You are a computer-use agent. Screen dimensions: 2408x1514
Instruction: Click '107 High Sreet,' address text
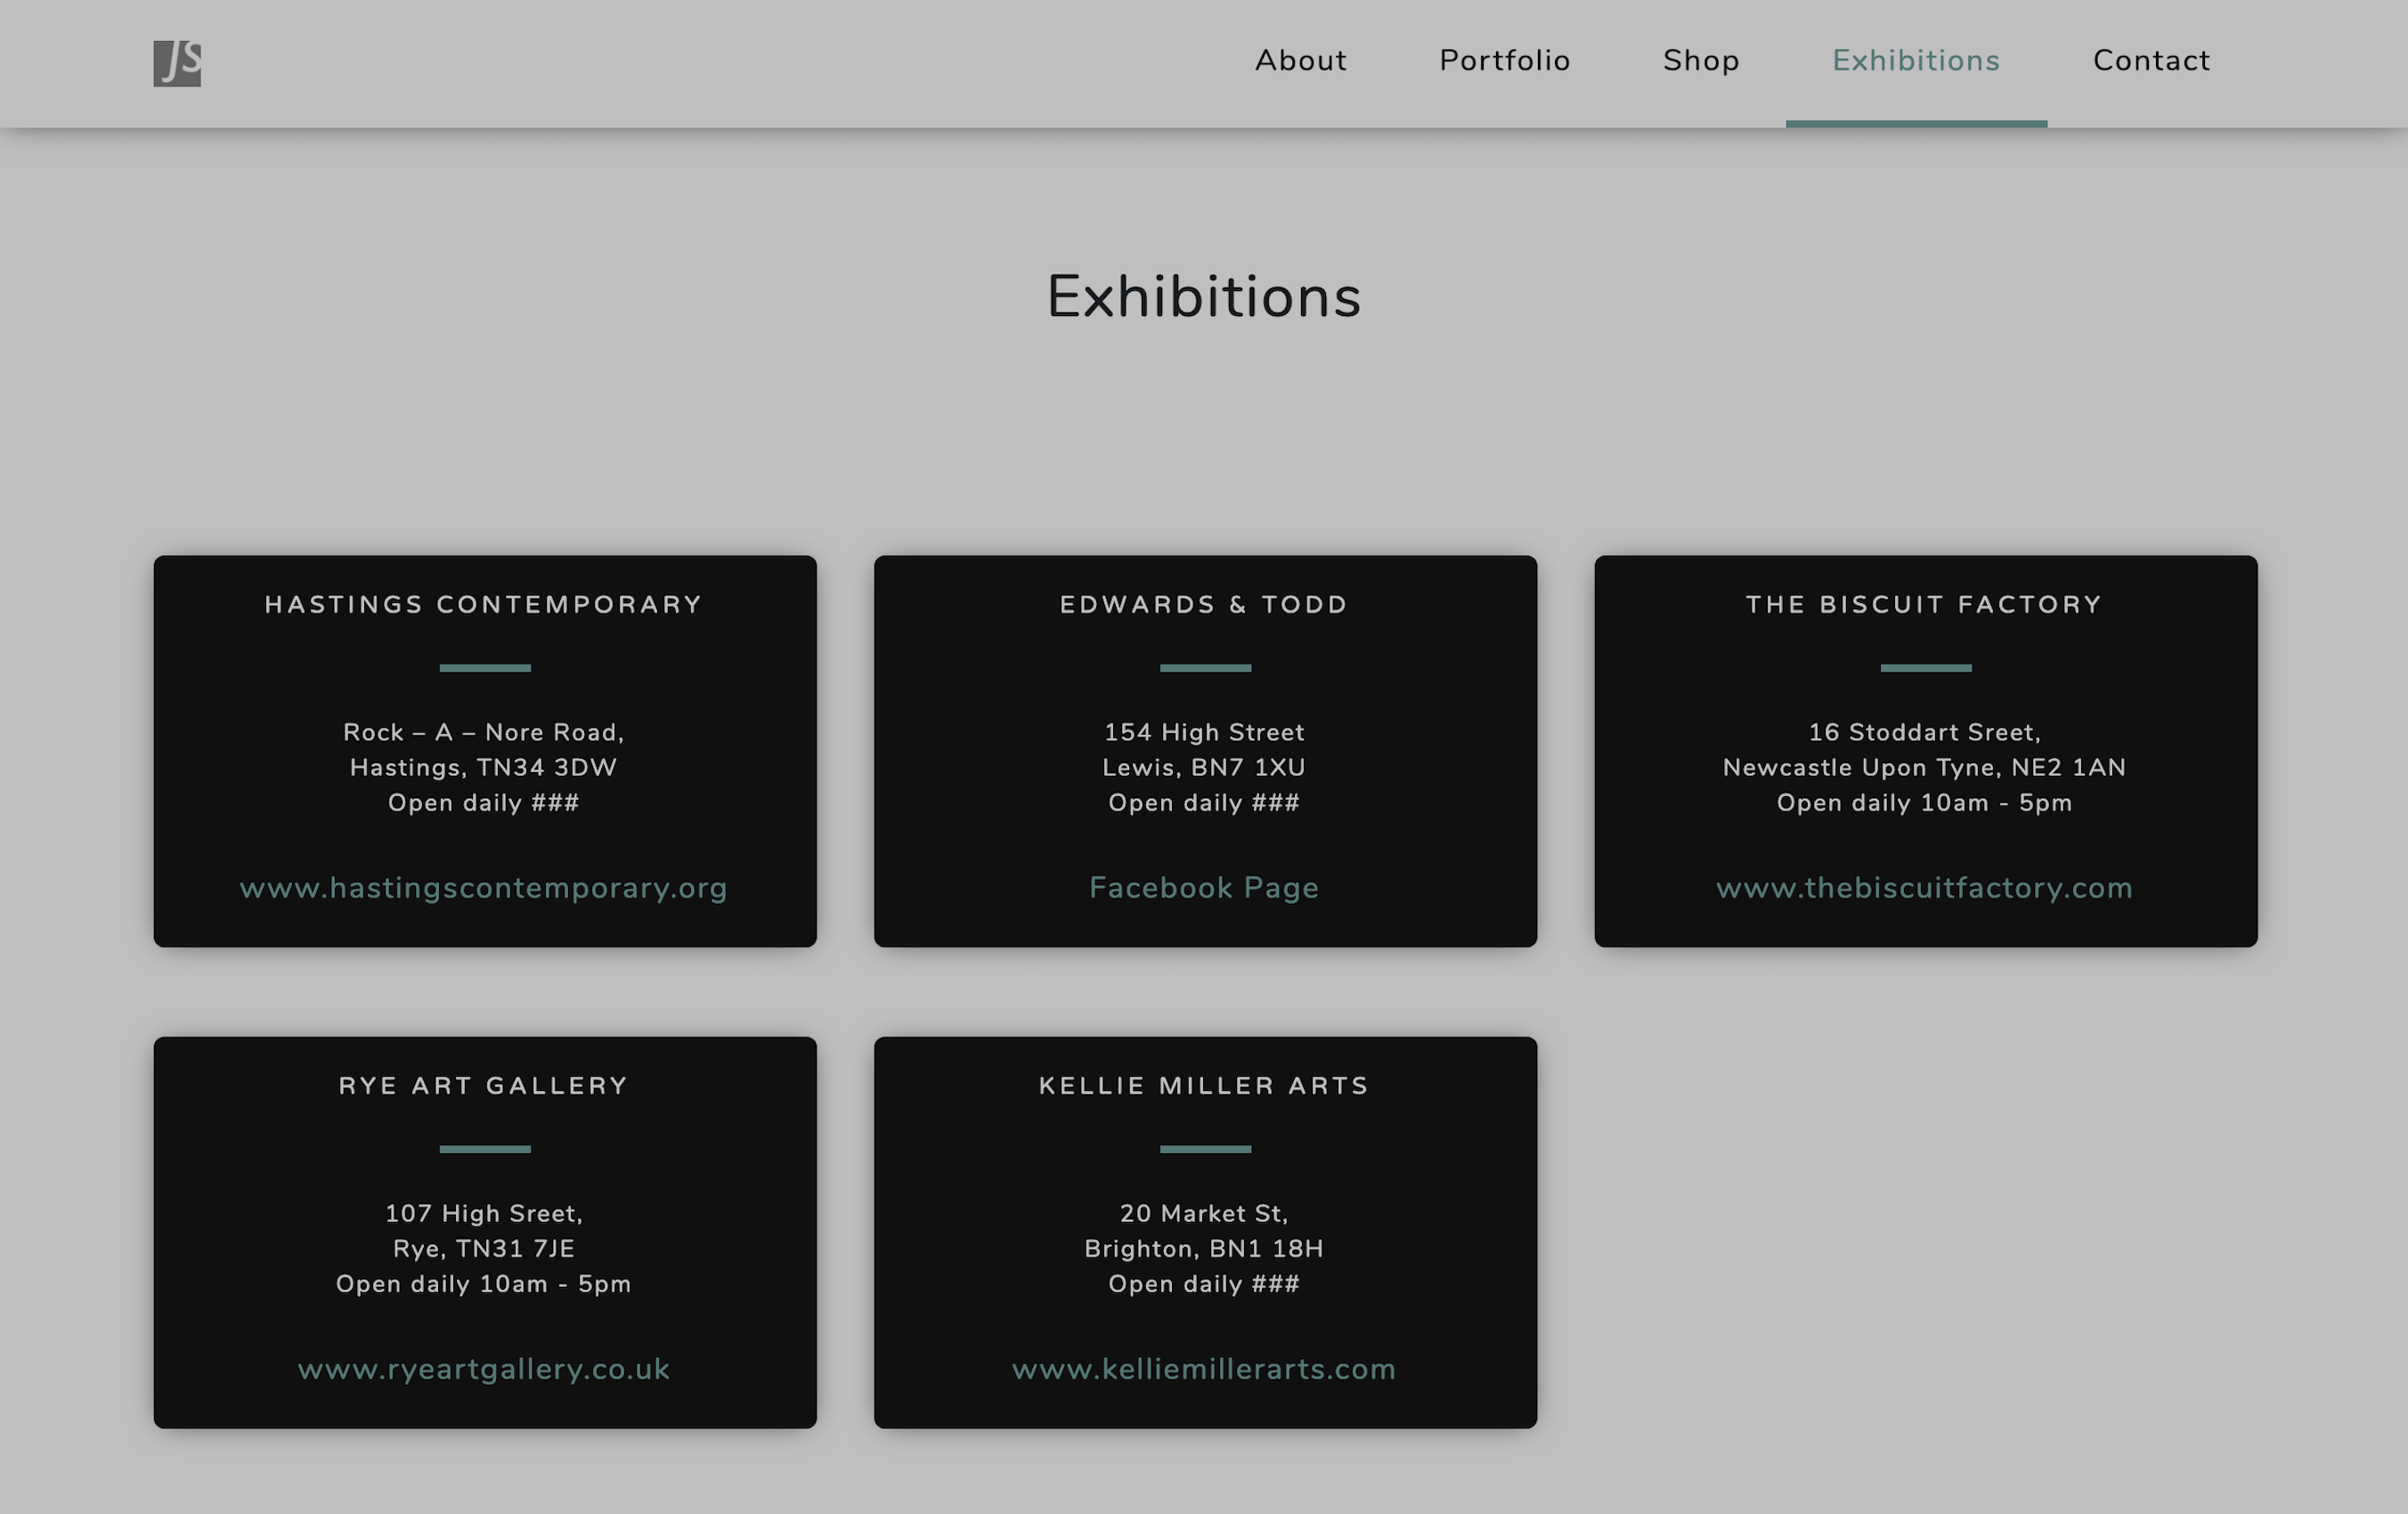pyautogui.click(x=484, y=1214)
